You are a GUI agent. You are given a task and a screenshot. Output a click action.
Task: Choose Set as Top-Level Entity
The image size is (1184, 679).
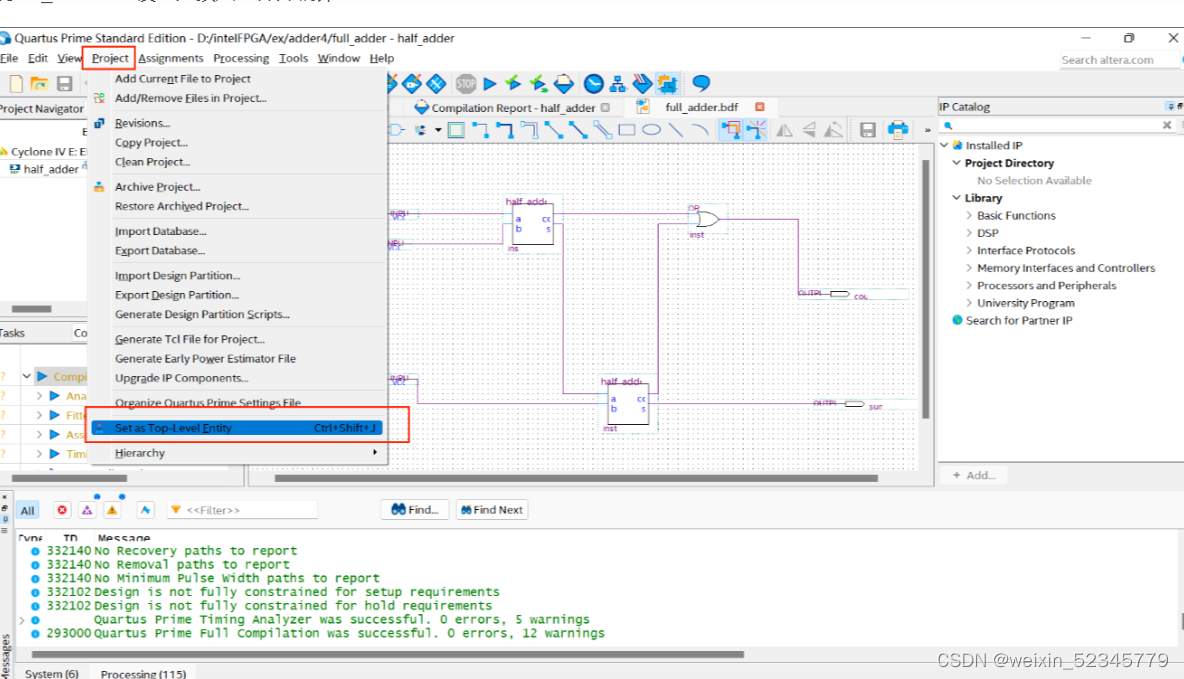coord(237,428)
